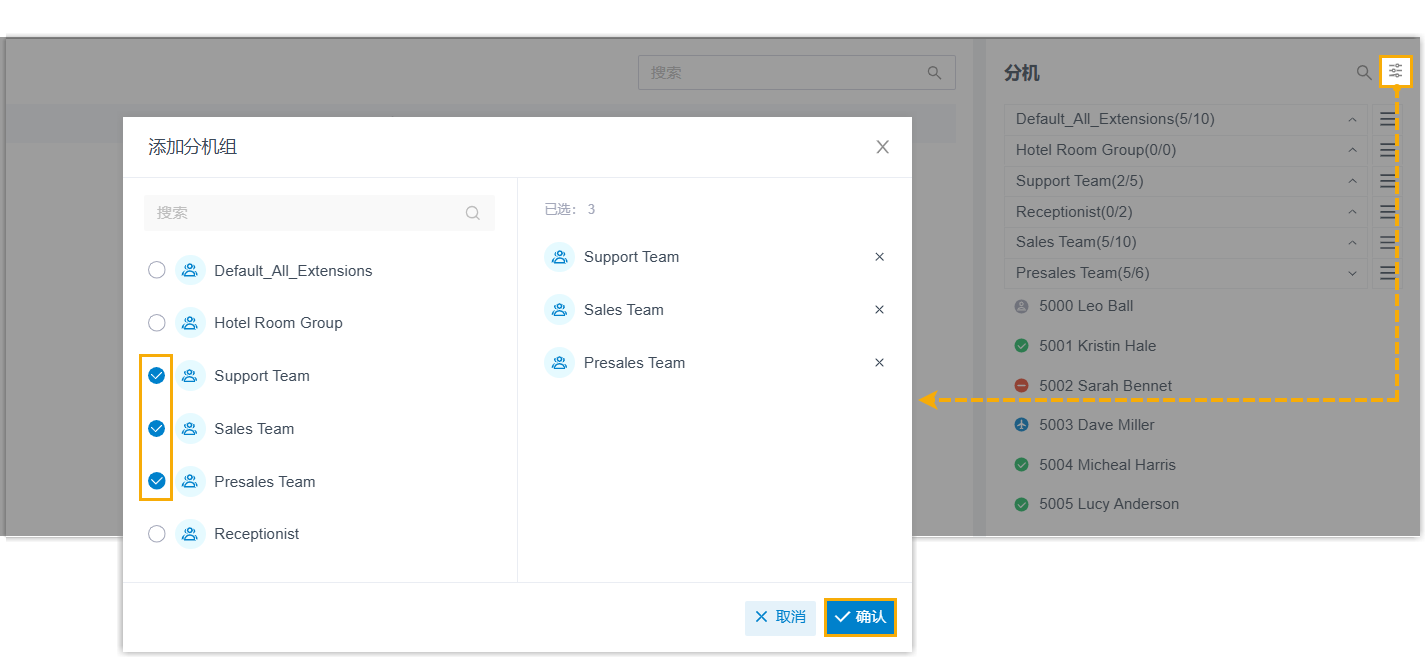Uncheck the Presales Team checkbox
This screenshot has width=1425, height=660.
coord(157,481)
